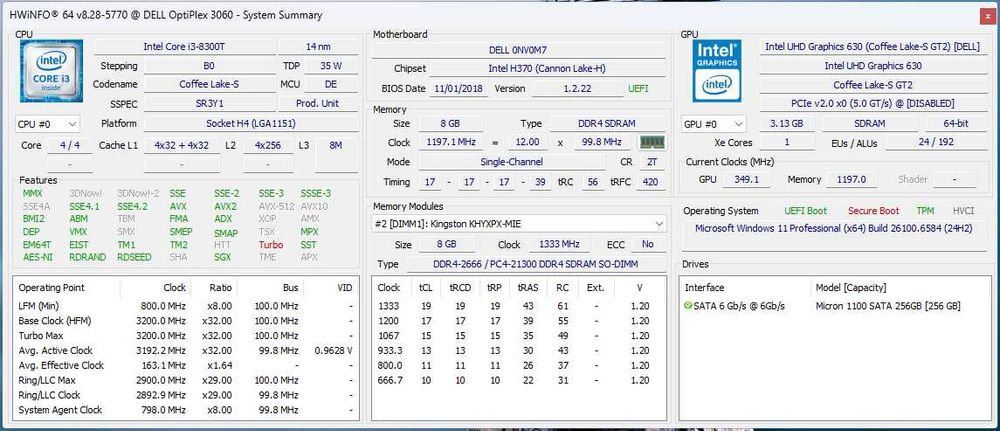Click the PCIe v2.0 x0 [DISABLED] field

tap(872, 103)
